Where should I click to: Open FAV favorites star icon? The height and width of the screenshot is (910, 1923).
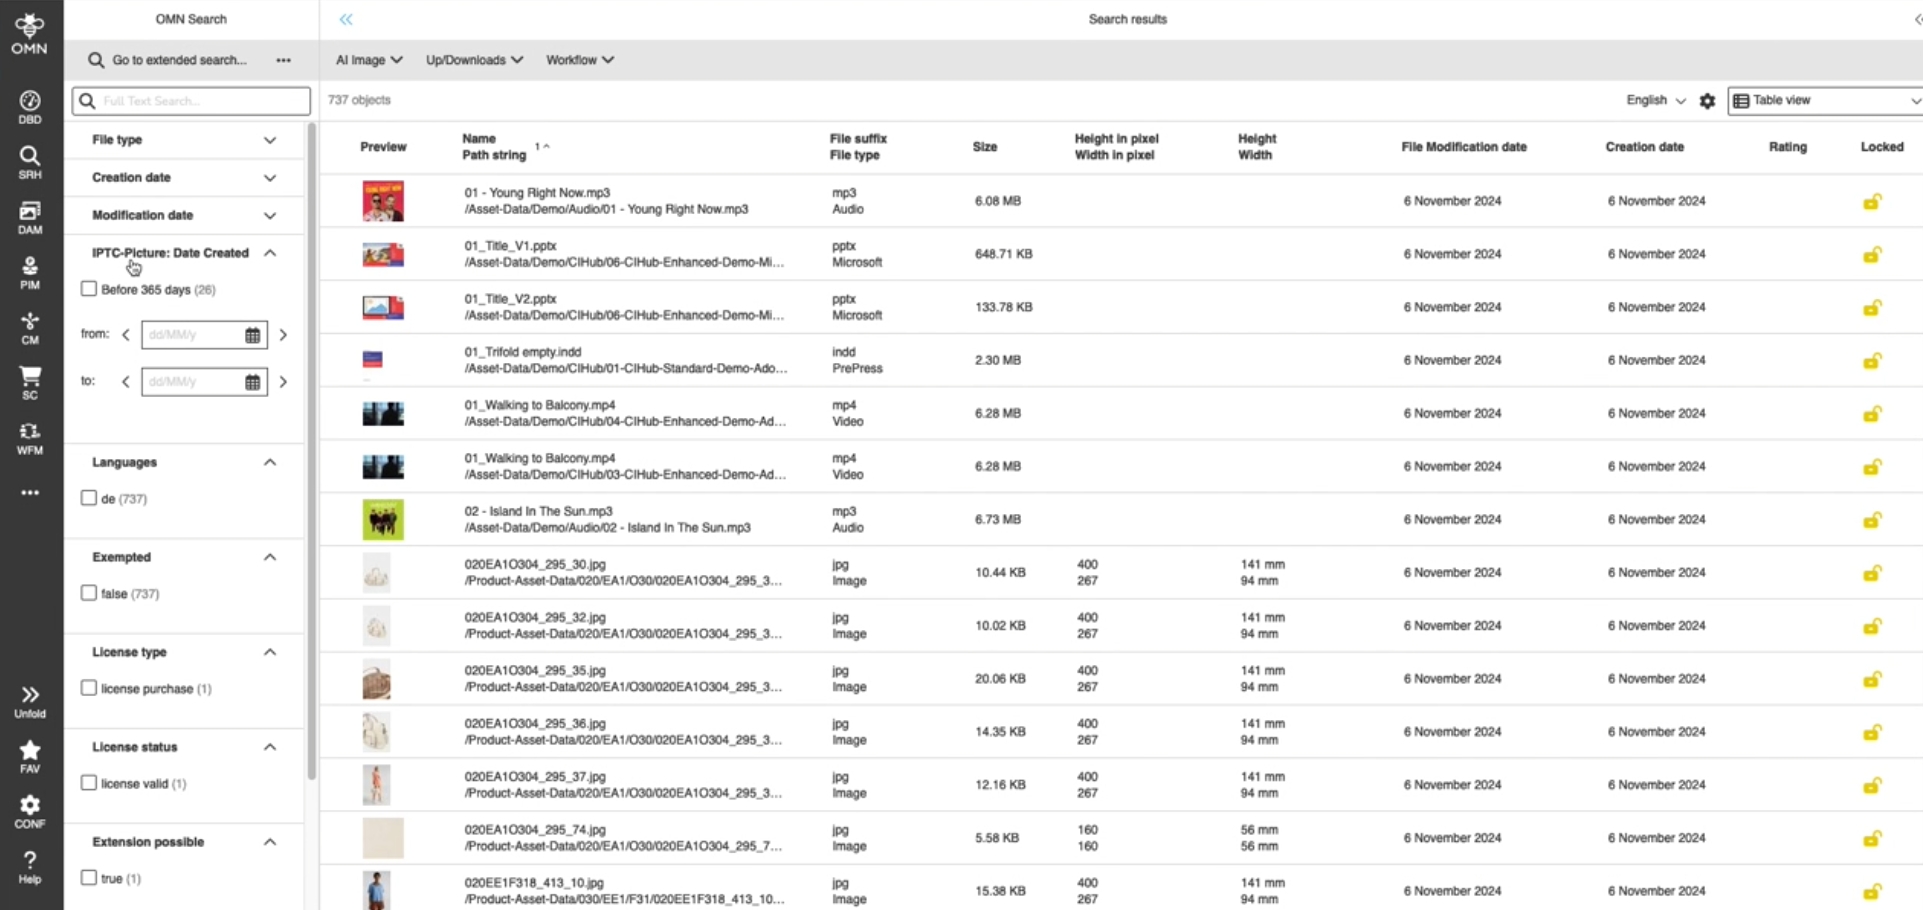click(30, 755)
